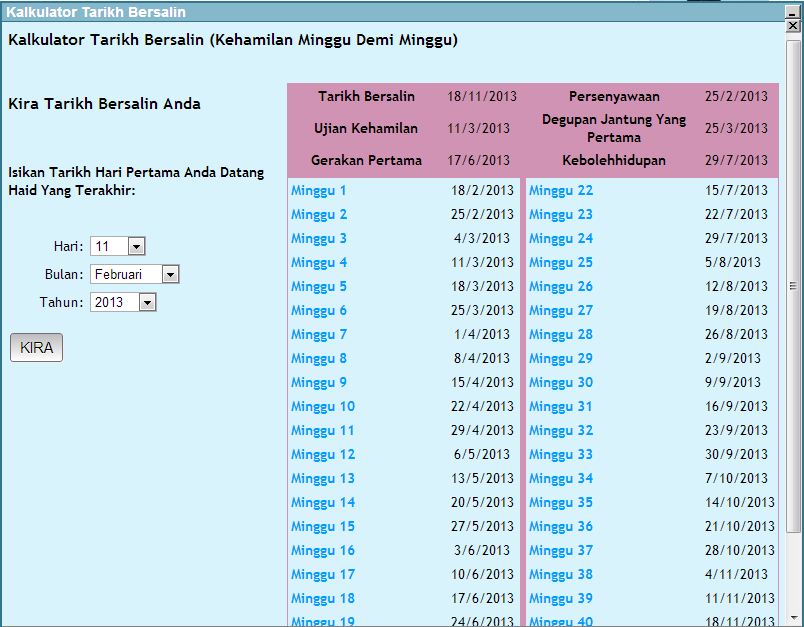804x627 pixels.
Task: Open the Minggu 31 link
Action: (561, 407)
